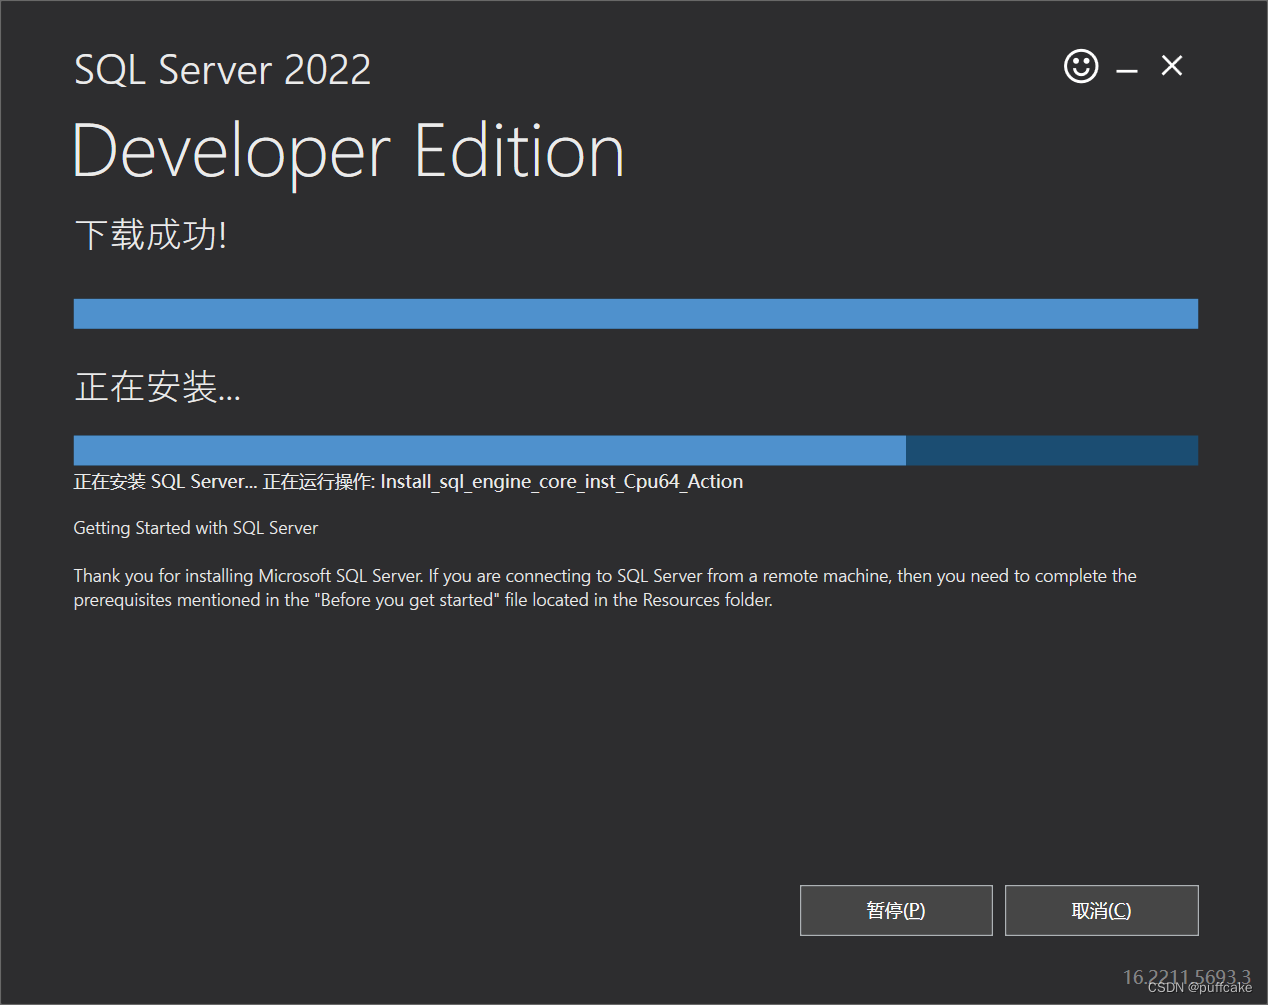Click 'Getting Started with SQL Server' text
Screen dimensions: 1268x1005
tap(196, 528)
